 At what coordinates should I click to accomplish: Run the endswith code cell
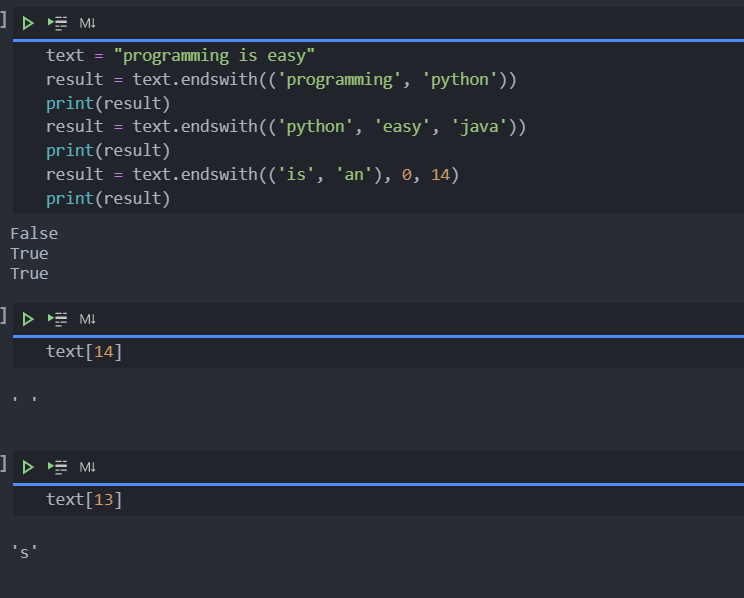pyautogui.click(x=28, y=22)
